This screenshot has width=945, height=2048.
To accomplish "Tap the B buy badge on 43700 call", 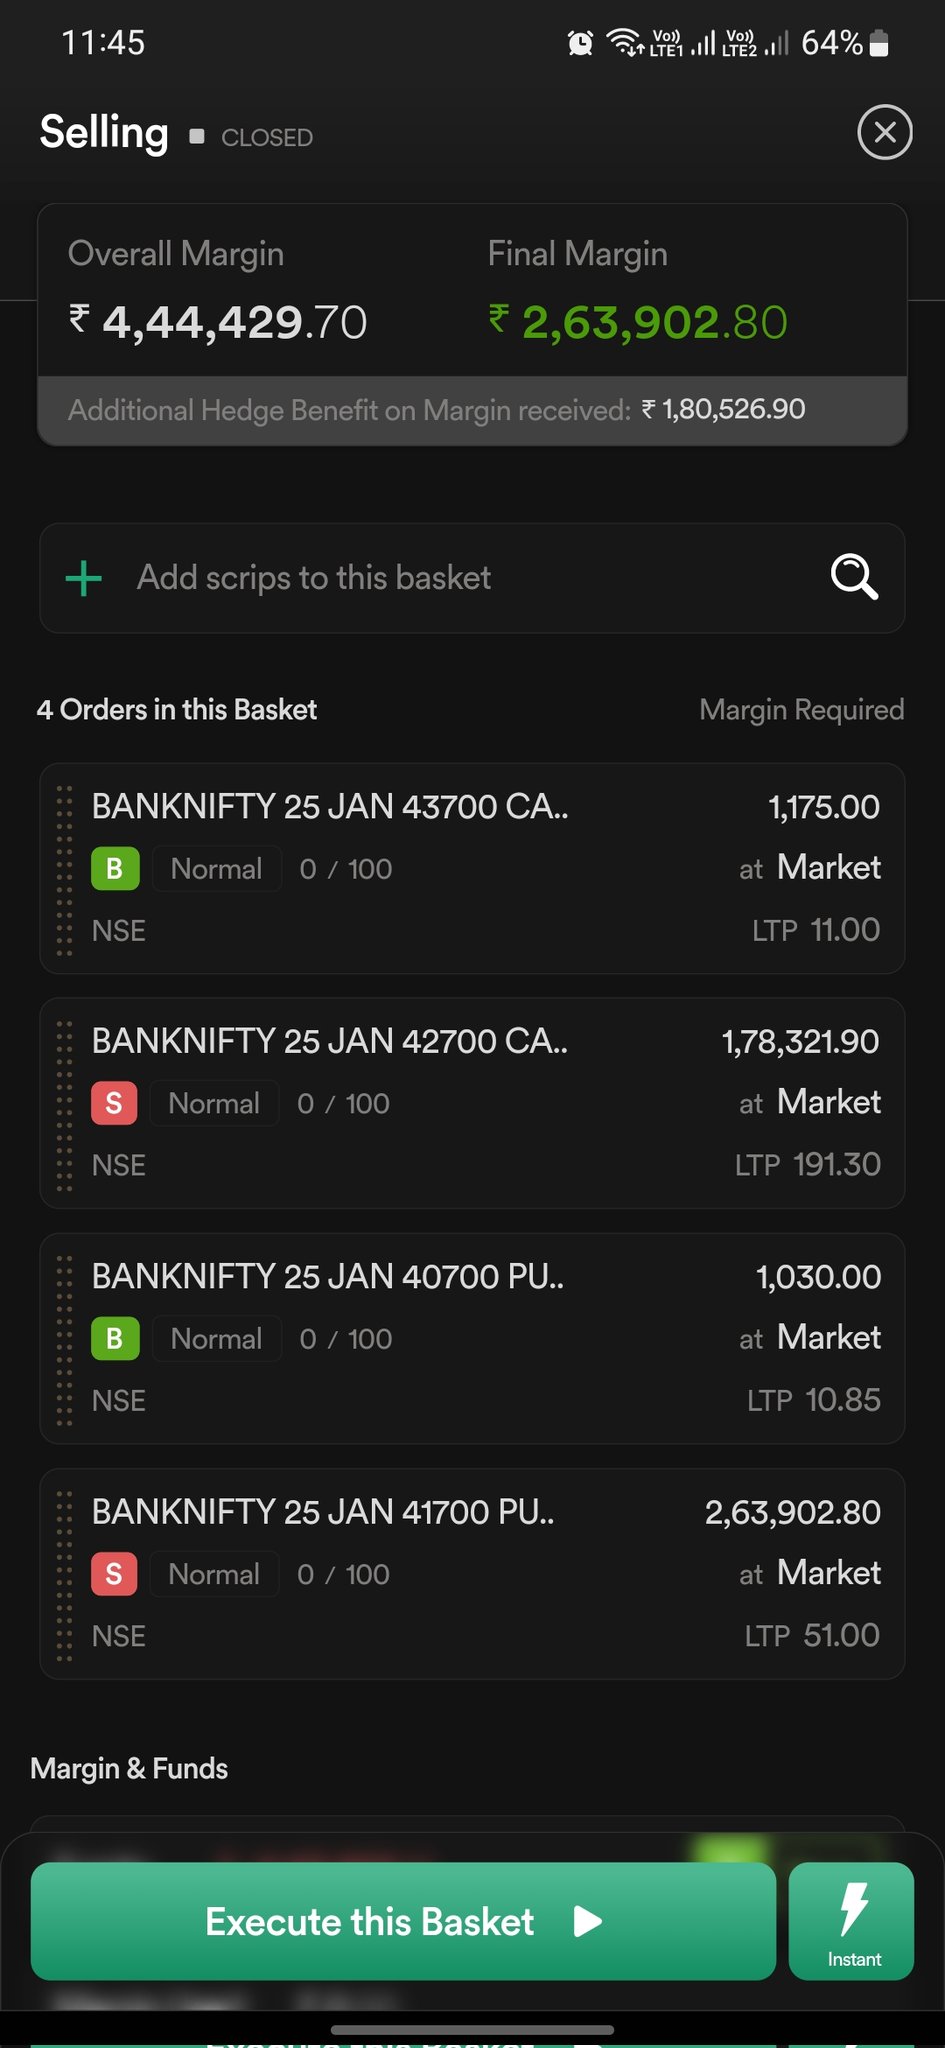I will pos(115,868).
